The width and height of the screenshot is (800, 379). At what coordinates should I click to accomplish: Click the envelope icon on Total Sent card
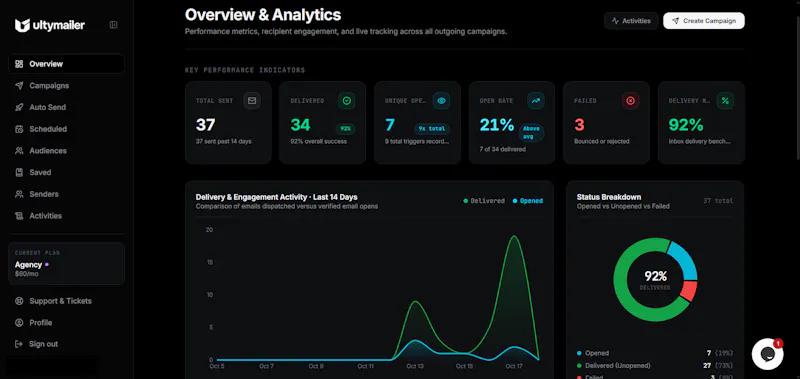click(x=252, y=100)
